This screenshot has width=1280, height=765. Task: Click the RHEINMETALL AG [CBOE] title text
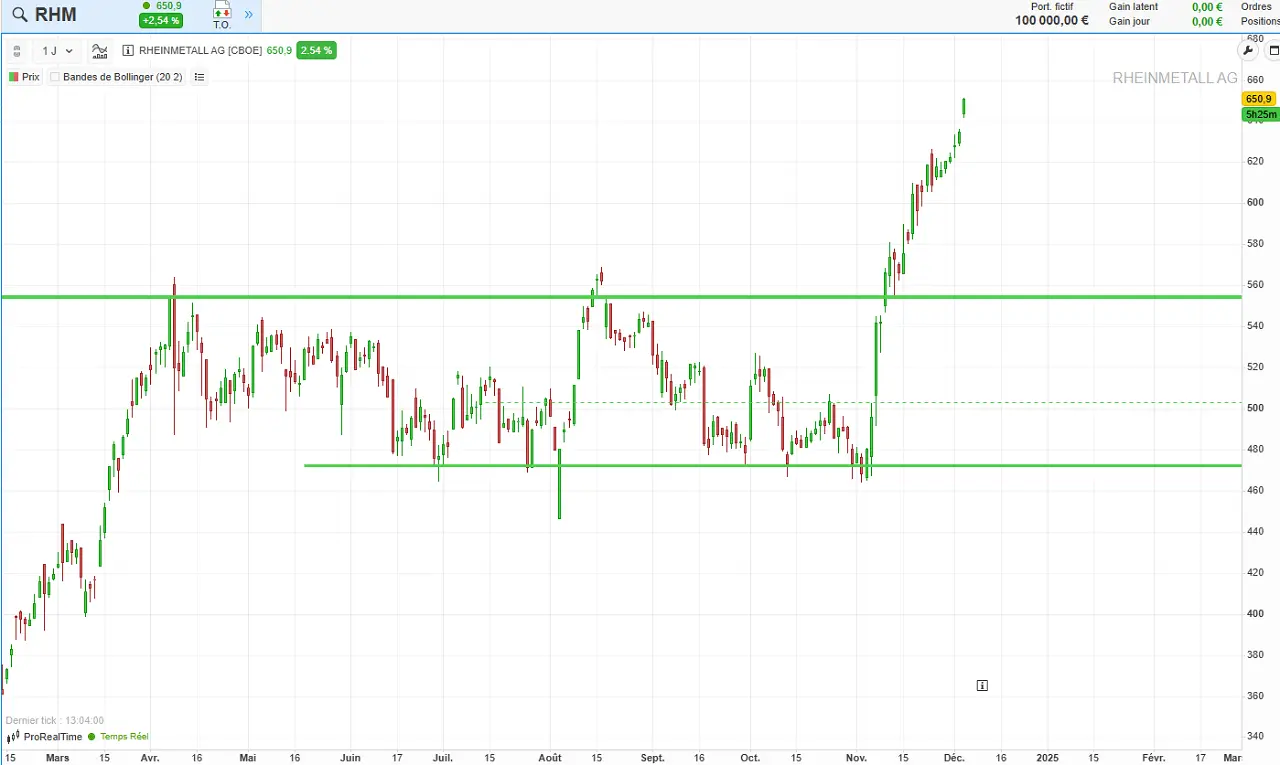tap(201, 50)
